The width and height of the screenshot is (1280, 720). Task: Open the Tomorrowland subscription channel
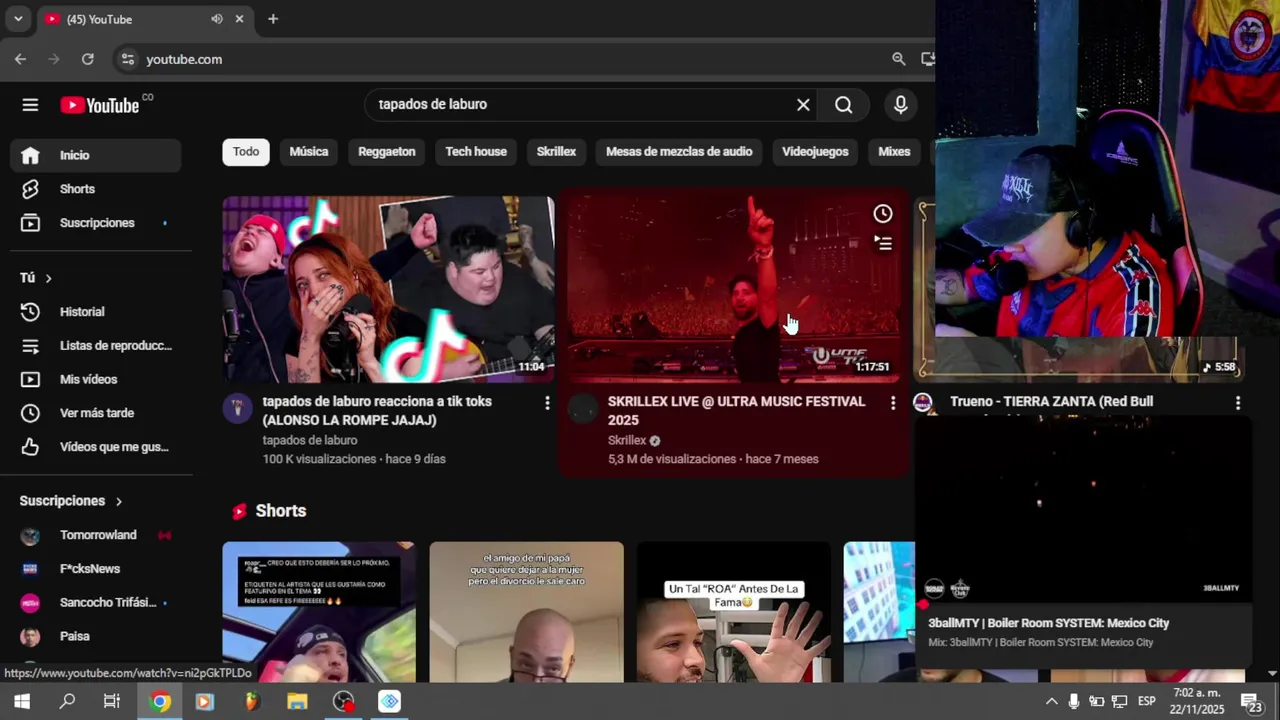point(96,535)
